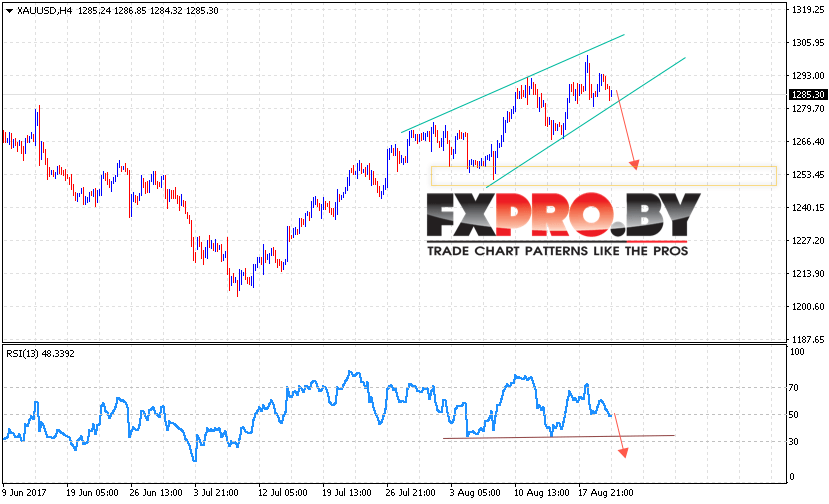Click the 19 Jul 13:00 time label

point(346,492)
